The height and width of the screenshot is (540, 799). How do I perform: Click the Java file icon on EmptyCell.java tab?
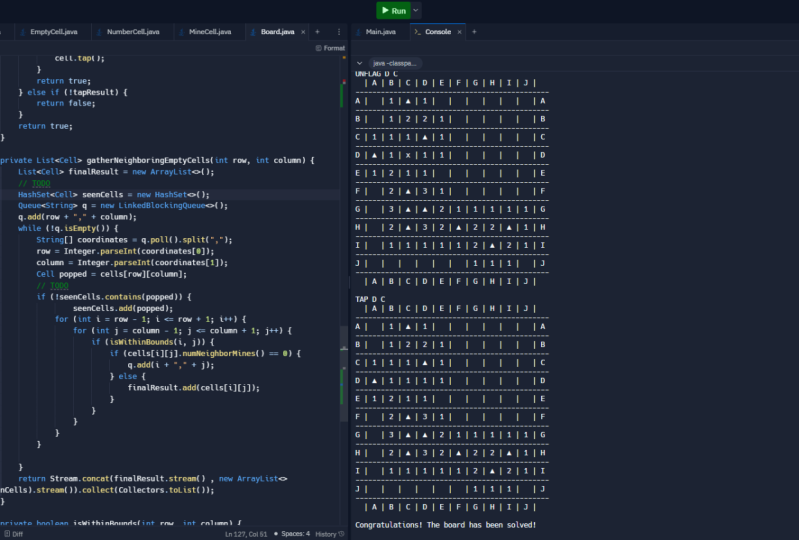pos(23,32)
